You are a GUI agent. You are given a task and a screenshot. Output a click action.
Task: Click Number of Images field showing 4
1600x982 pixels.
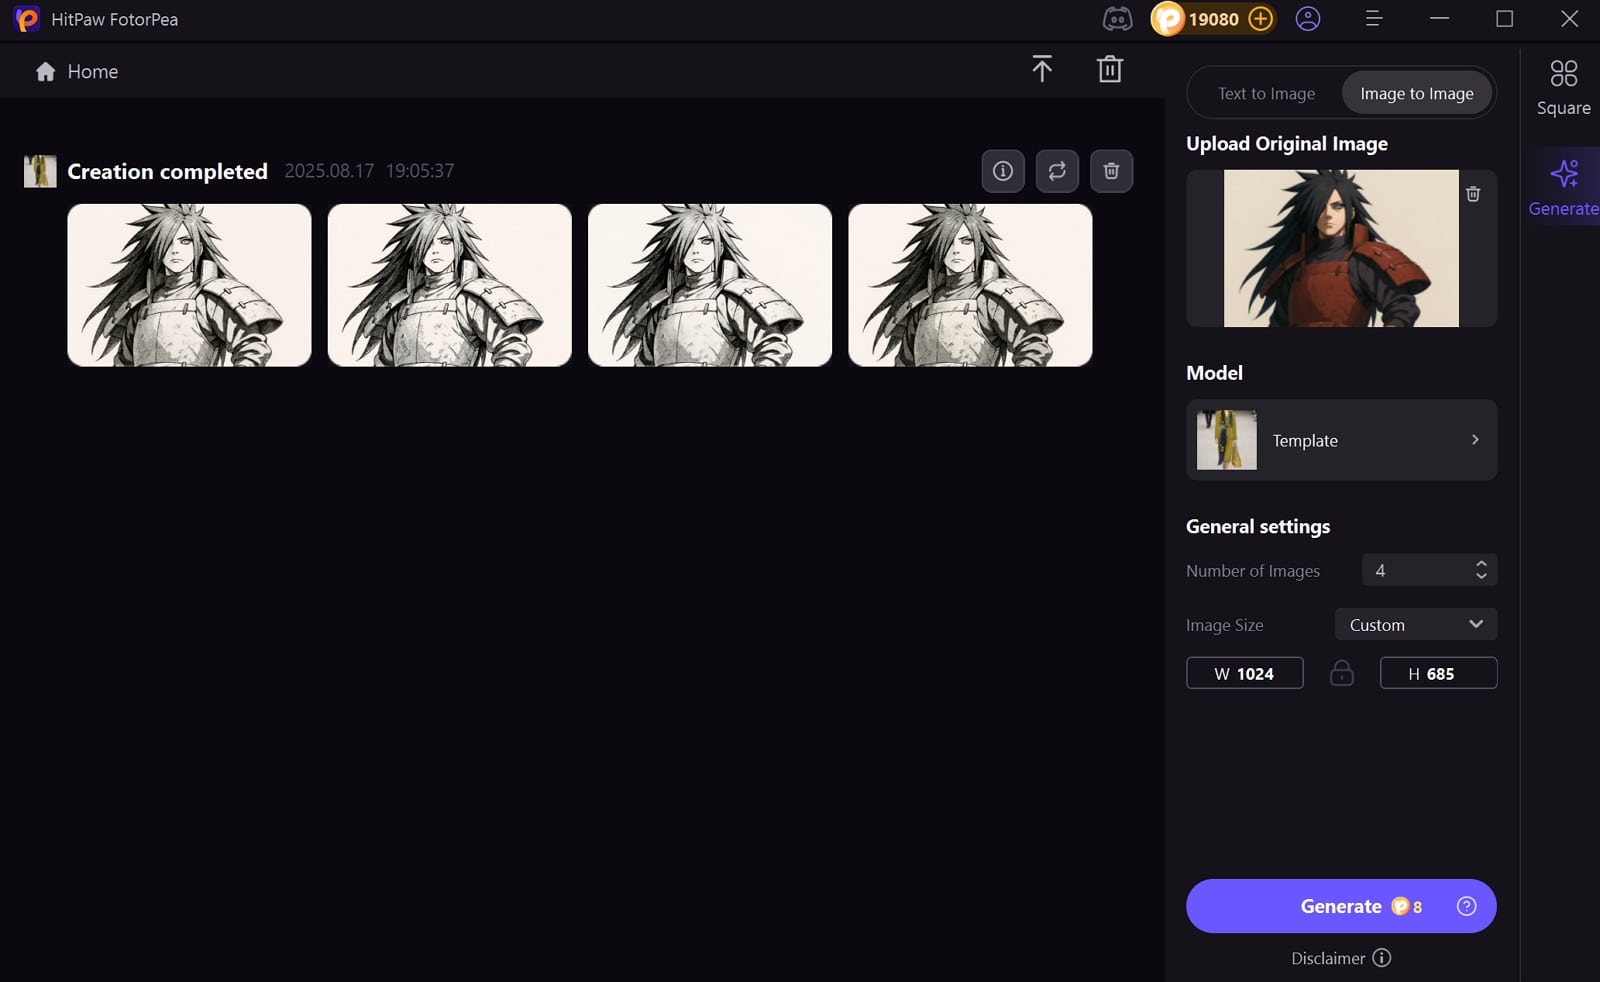coord(1429,570)
